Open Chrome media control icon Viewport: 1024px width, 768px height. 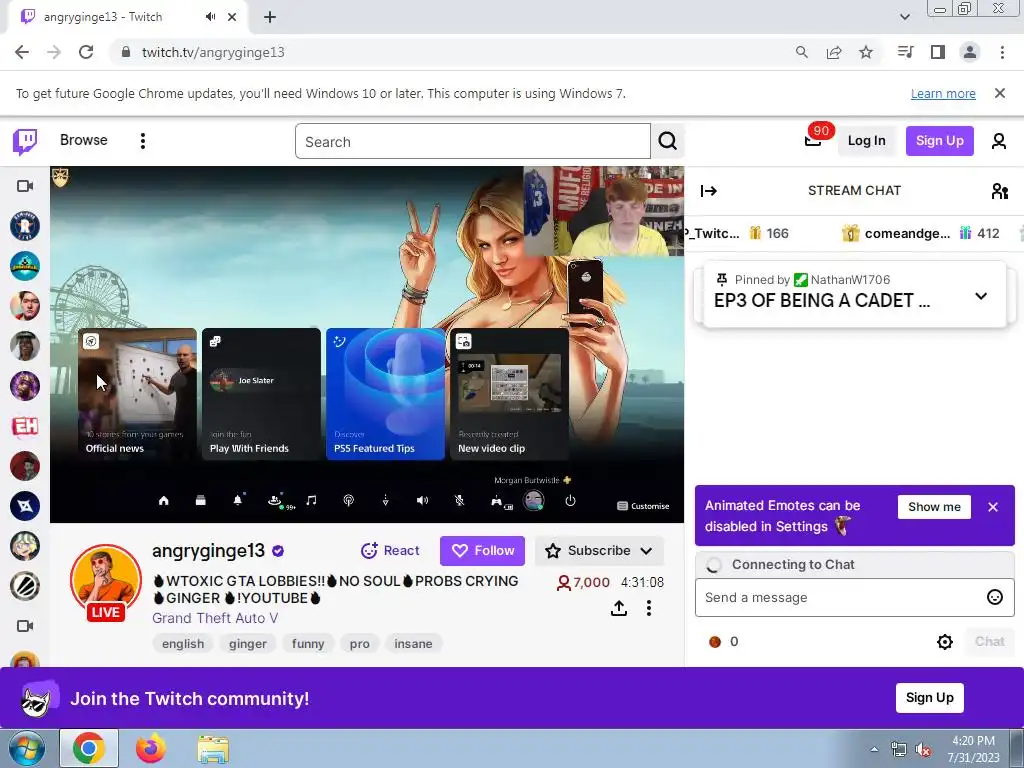(905, 52)
